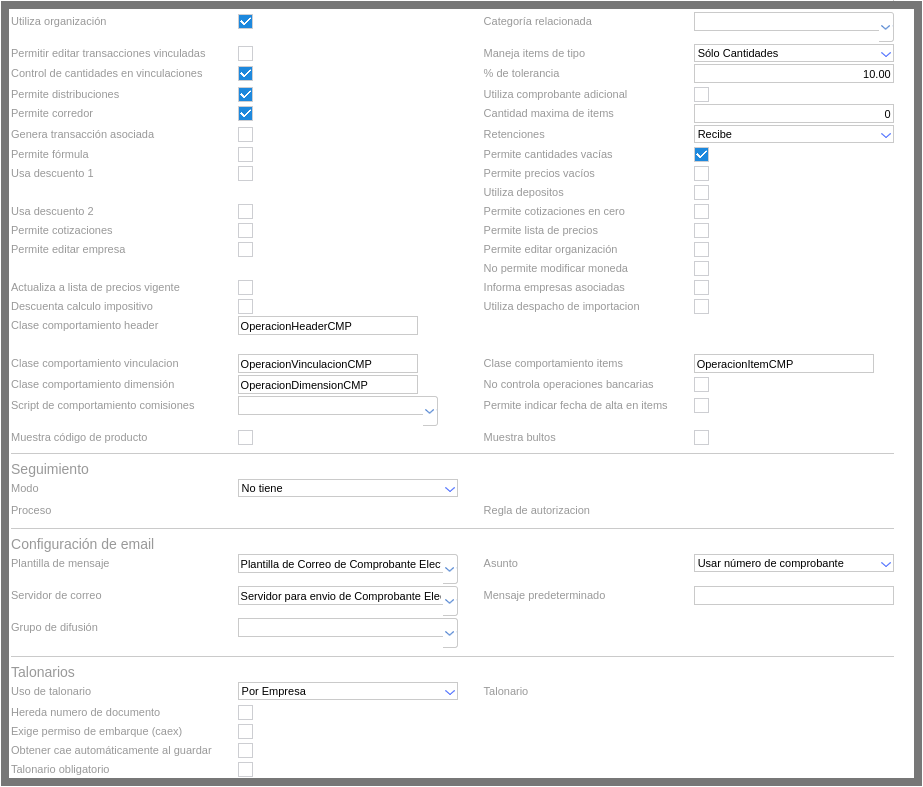
Task: Enable Permitir editar transacciones vinculadas
Action: 245,53
